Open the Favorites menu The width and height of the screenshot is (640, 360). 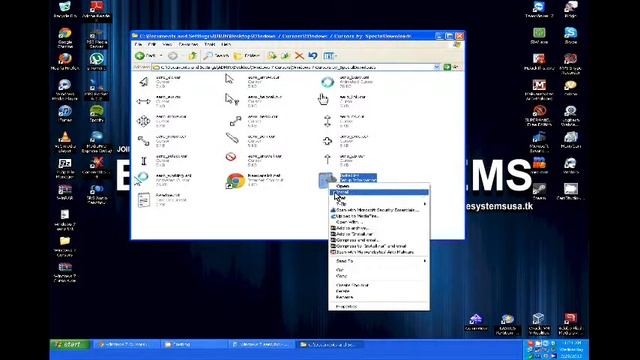click(x=188, y=44)
